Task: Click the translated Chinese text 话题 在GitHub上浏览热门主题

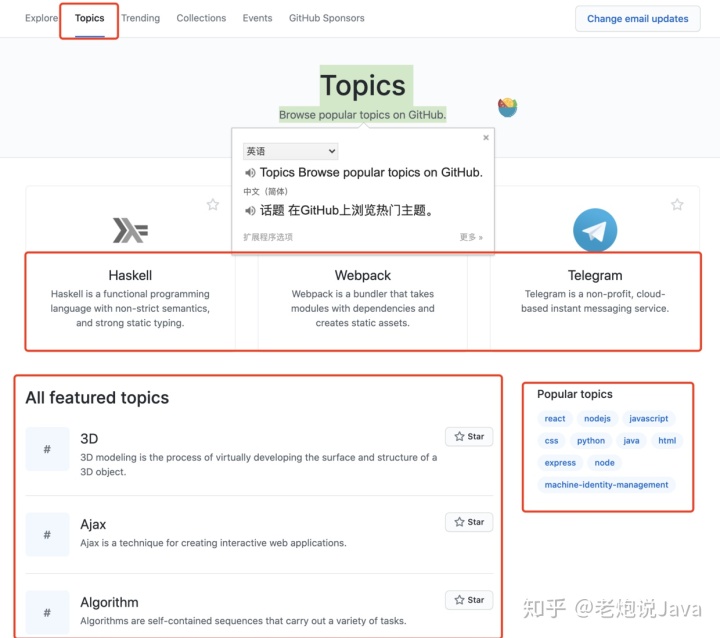Action: pyautogui.click(x=347, y=210)
